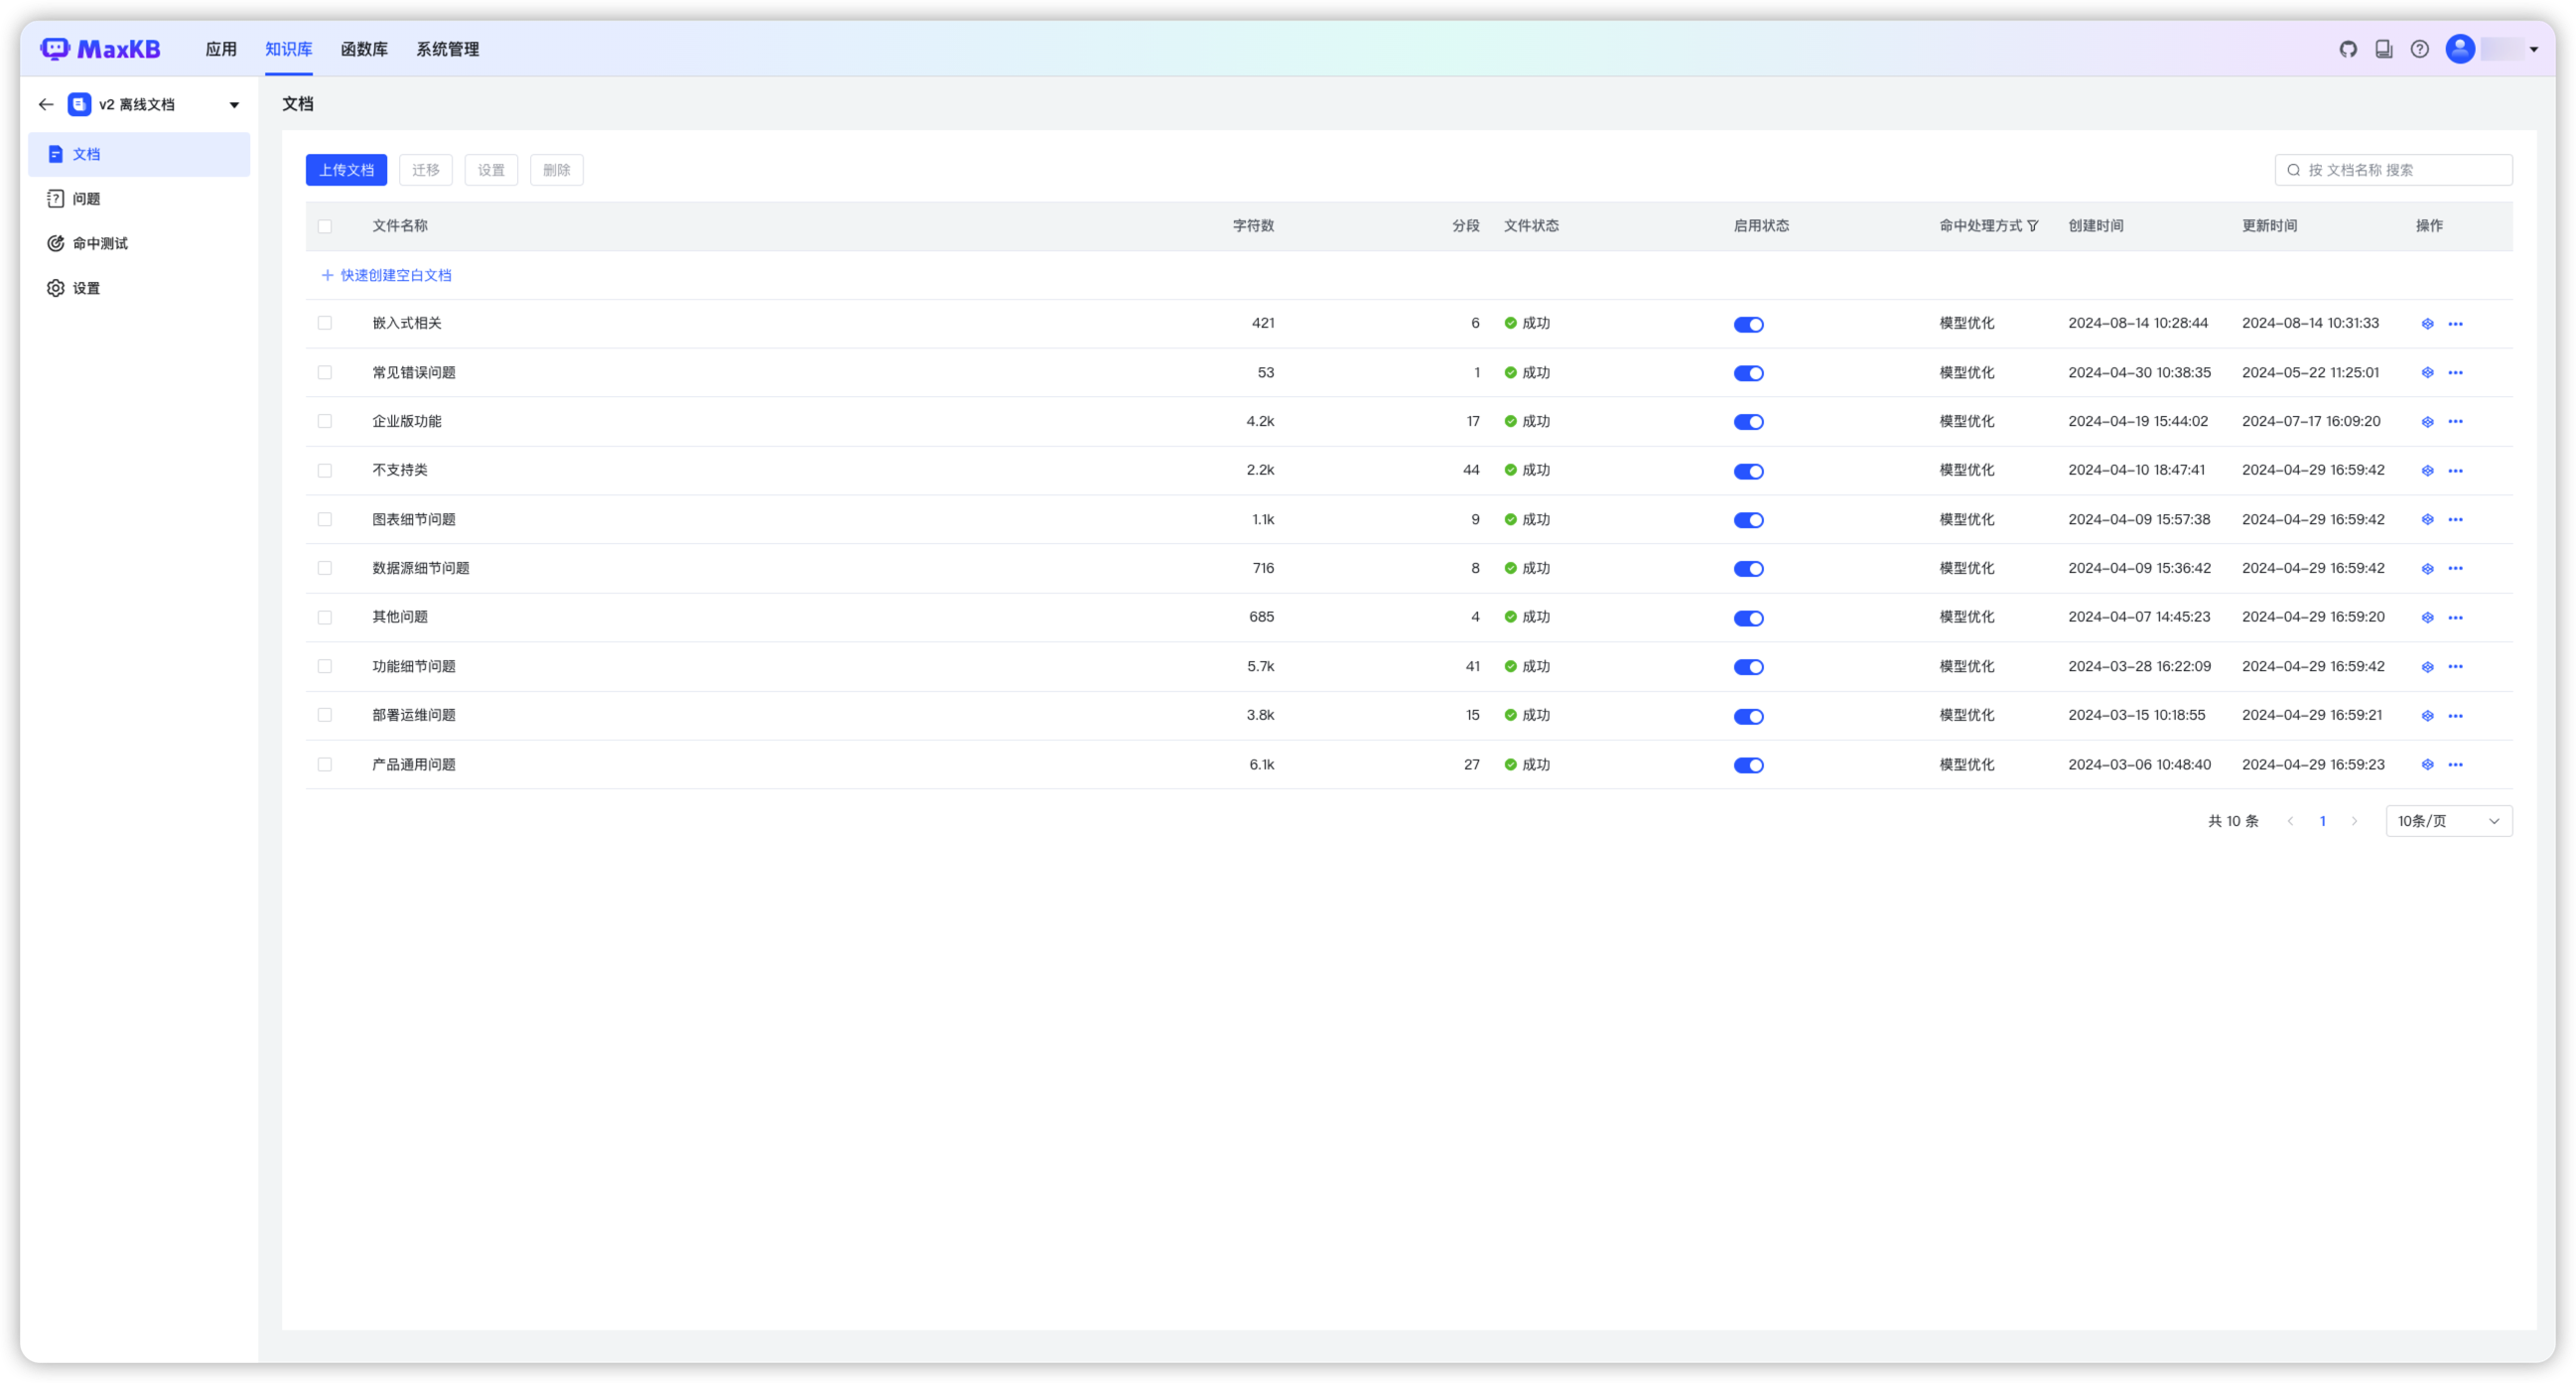The image size is (2576, 1383).
Task: Open the GitHub icon link
Action: coord(2348,49)
